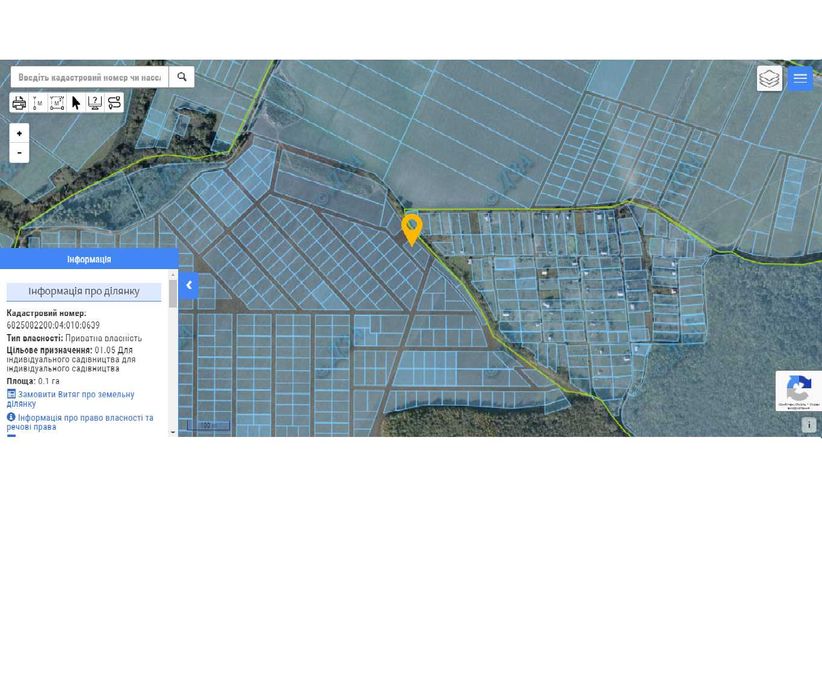This screenshot has height=700, width=822.
Task: Zoom in the map with plus
Action: click(19, 134)
